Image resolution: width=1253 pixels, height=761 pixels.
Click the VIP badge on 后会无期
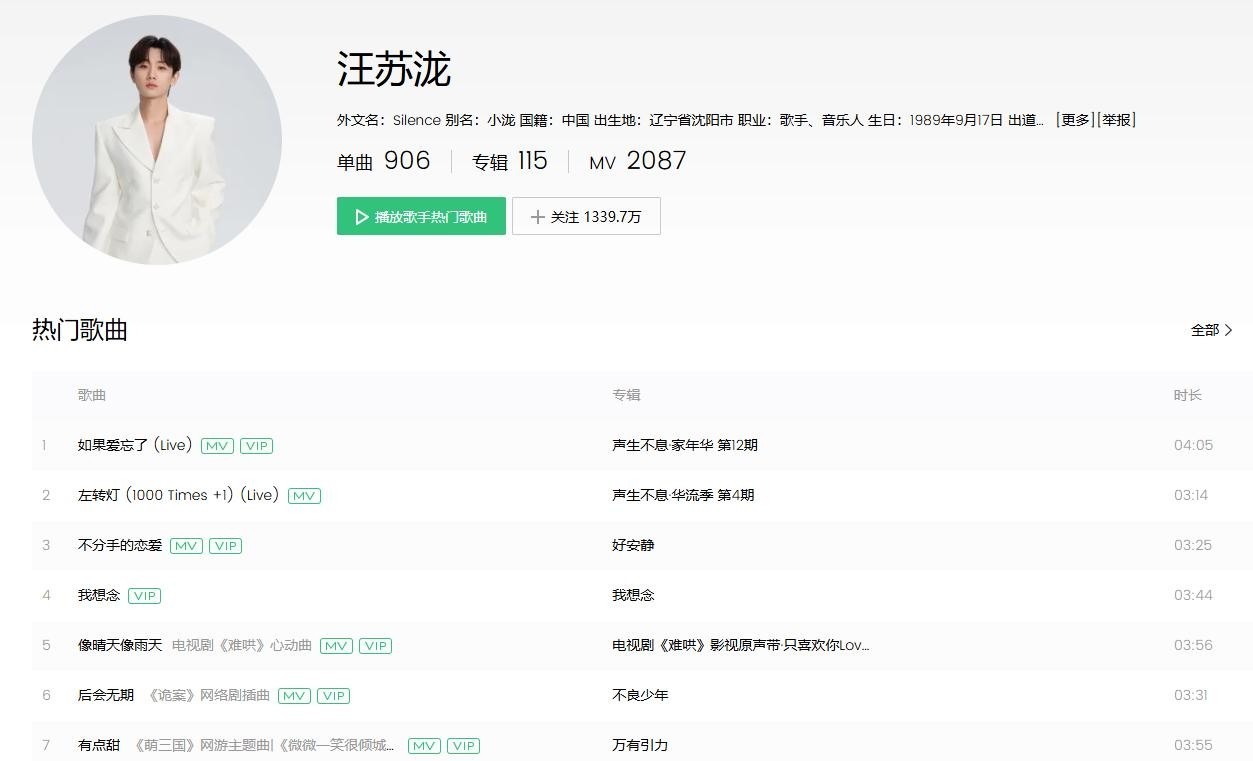(x=334, y=696)
